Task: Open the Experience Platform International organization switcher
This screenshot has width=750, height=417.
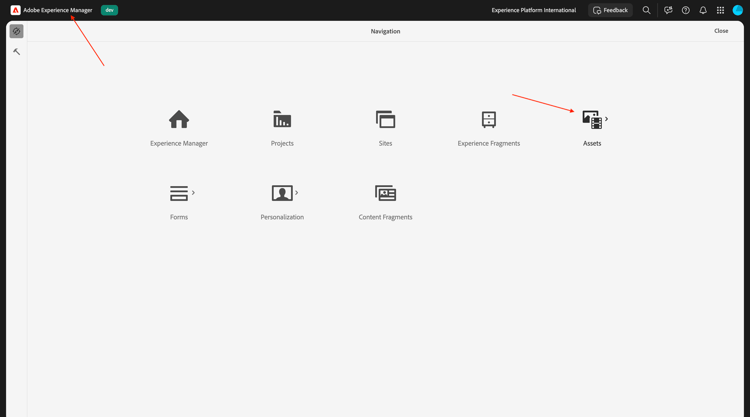Action: pyautogui.click(x=534, y=10)
